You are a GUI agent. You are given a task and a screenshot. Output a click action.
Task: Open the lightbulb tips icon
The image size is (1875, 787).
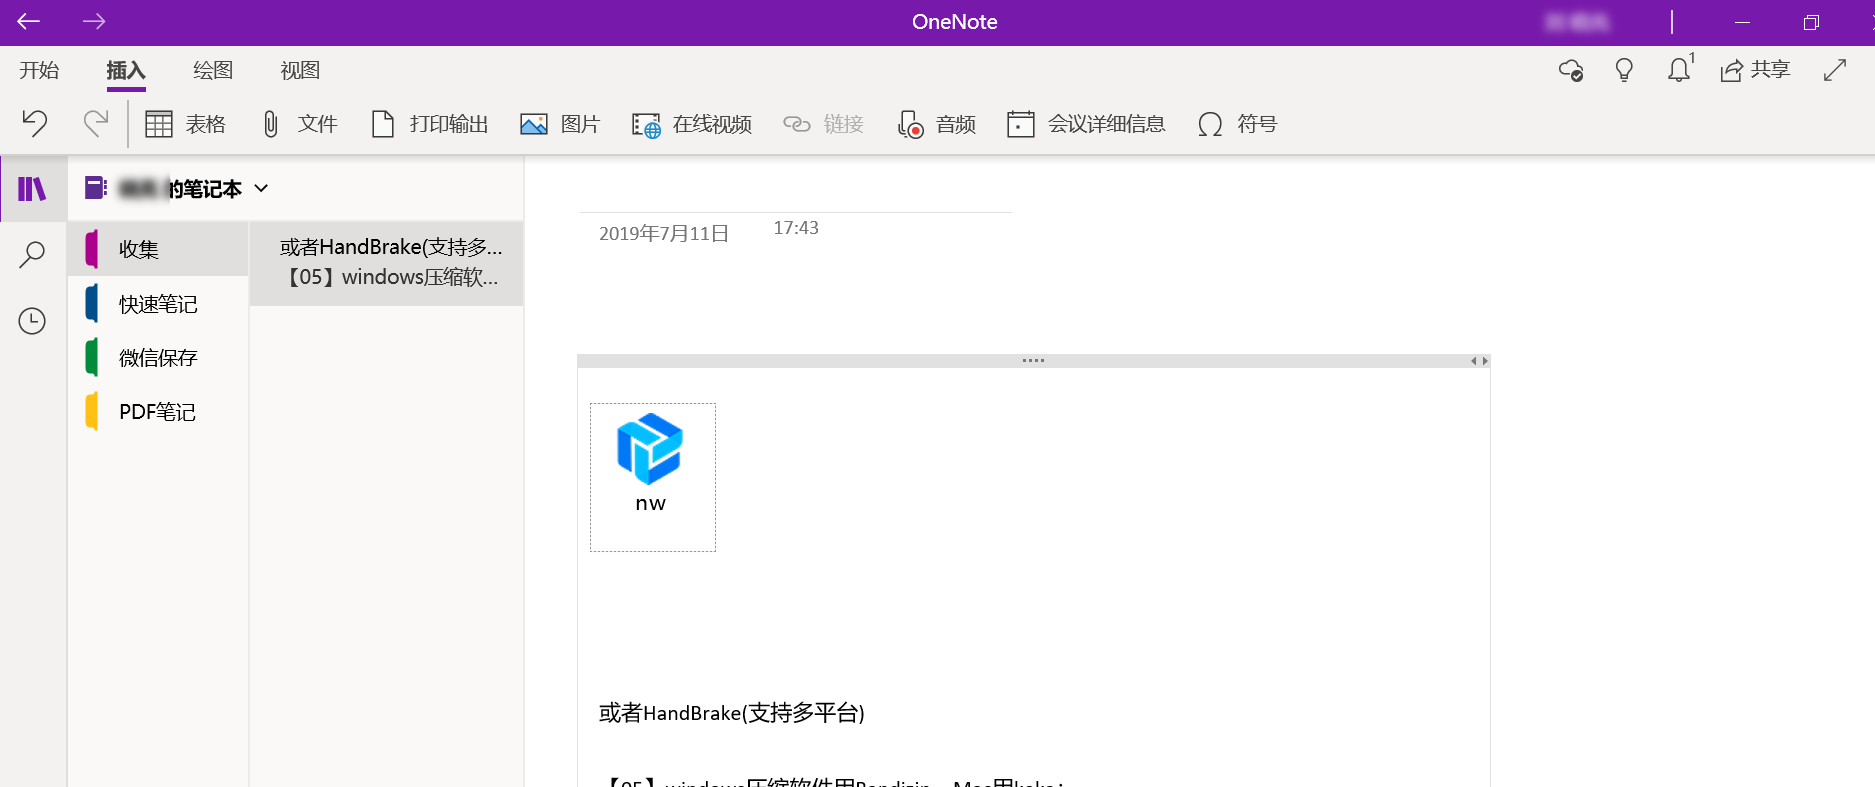[1624, 70]
